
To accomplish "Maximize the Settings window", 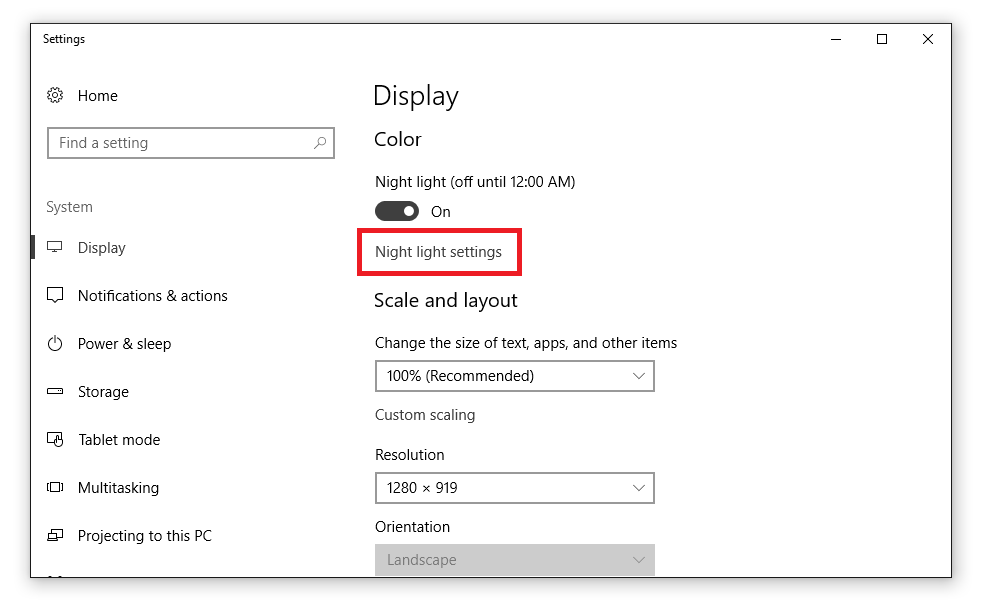I will tap(881, 39).
